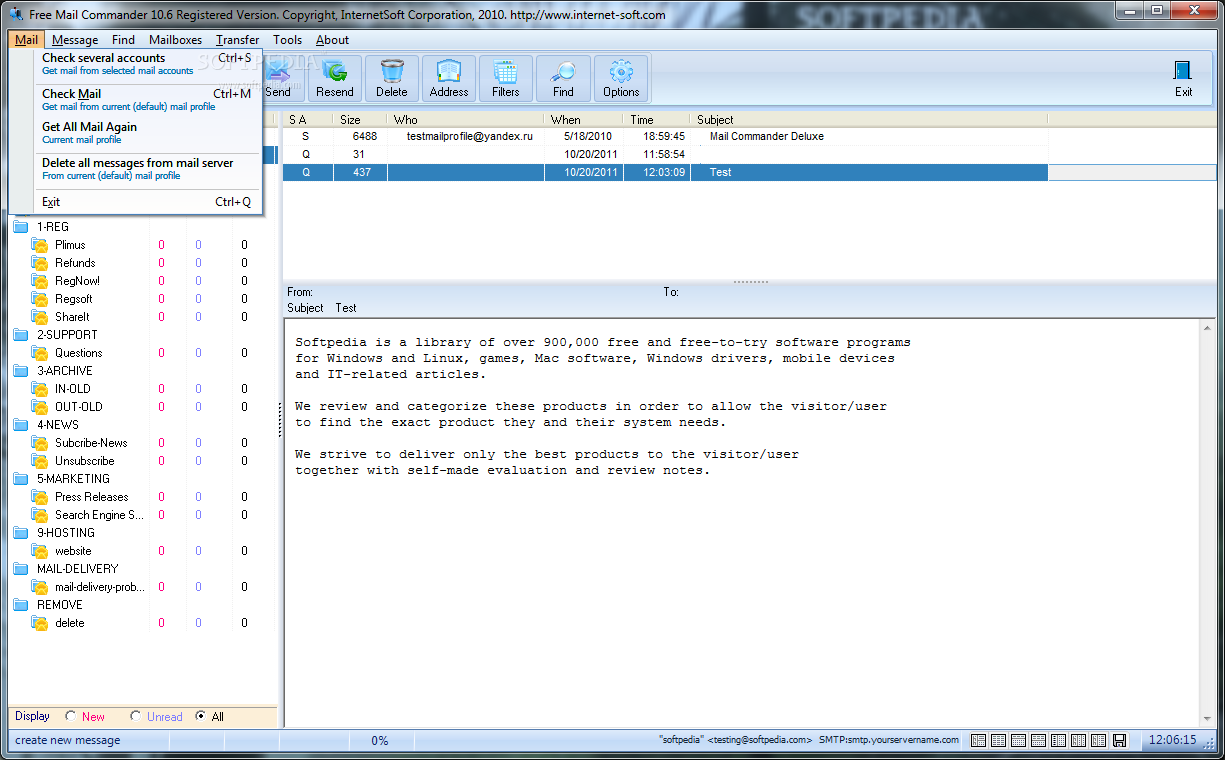The image size is (1225, 760).
Task: Select the Unread display radio button
Action: (136, 716)
